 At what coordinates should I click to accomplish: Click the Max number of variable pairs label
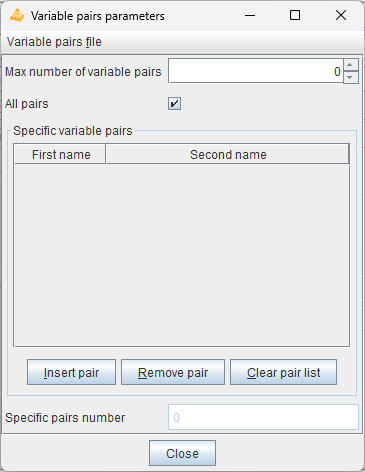tap(83, 72)
